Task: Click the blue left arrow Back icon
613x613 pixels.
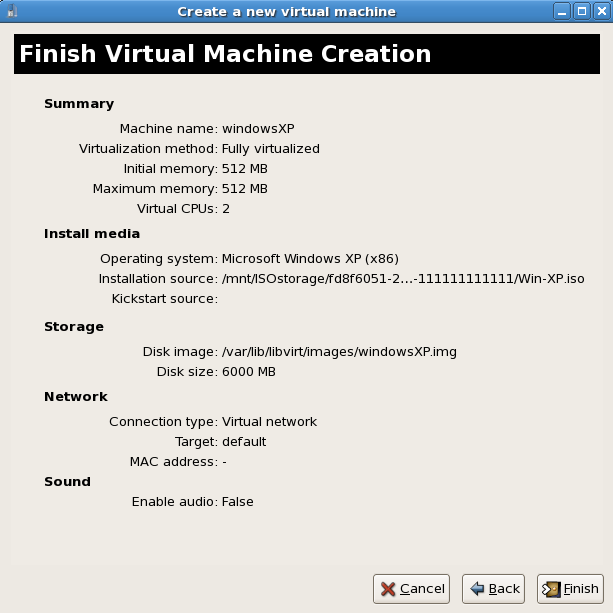Action: [x=477, y=589]
